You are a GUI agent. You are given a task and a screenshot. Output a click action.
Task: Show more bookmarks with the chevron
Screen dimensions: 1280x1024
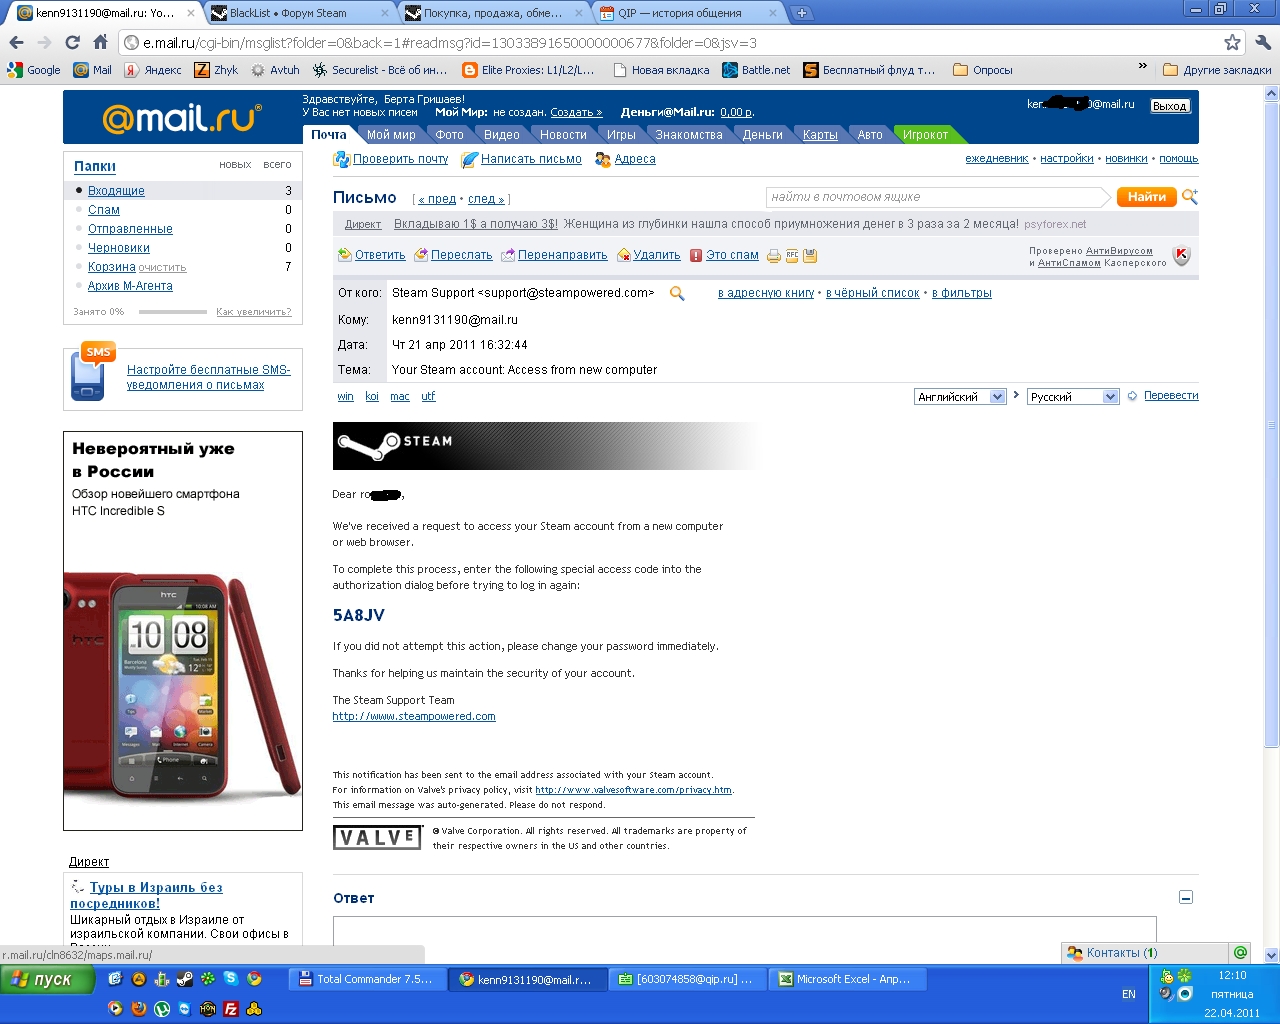coord(1143,67)
